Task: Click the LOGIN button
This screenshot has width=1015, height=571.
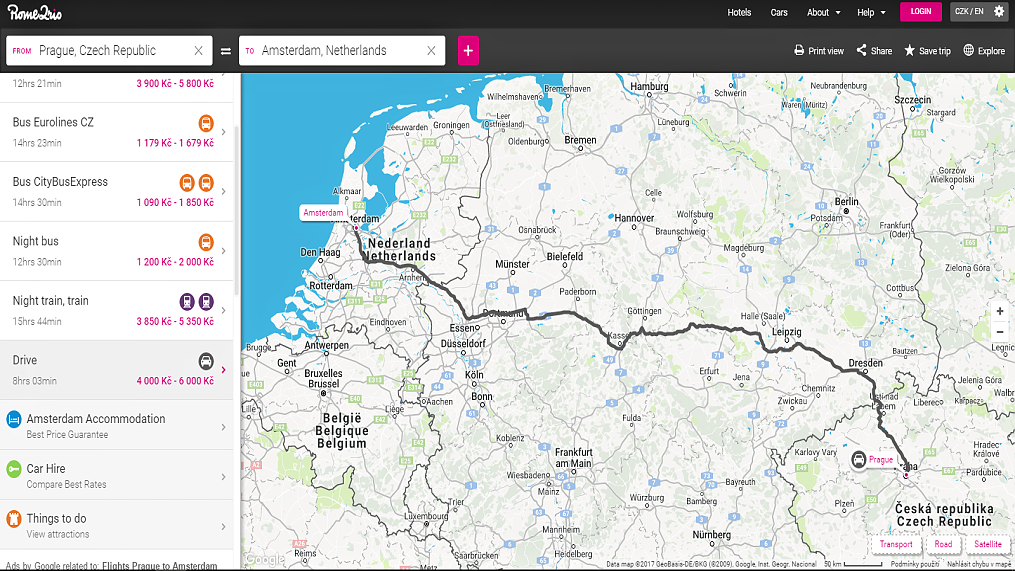Action: pyautogui.click(x=920, y=12)
